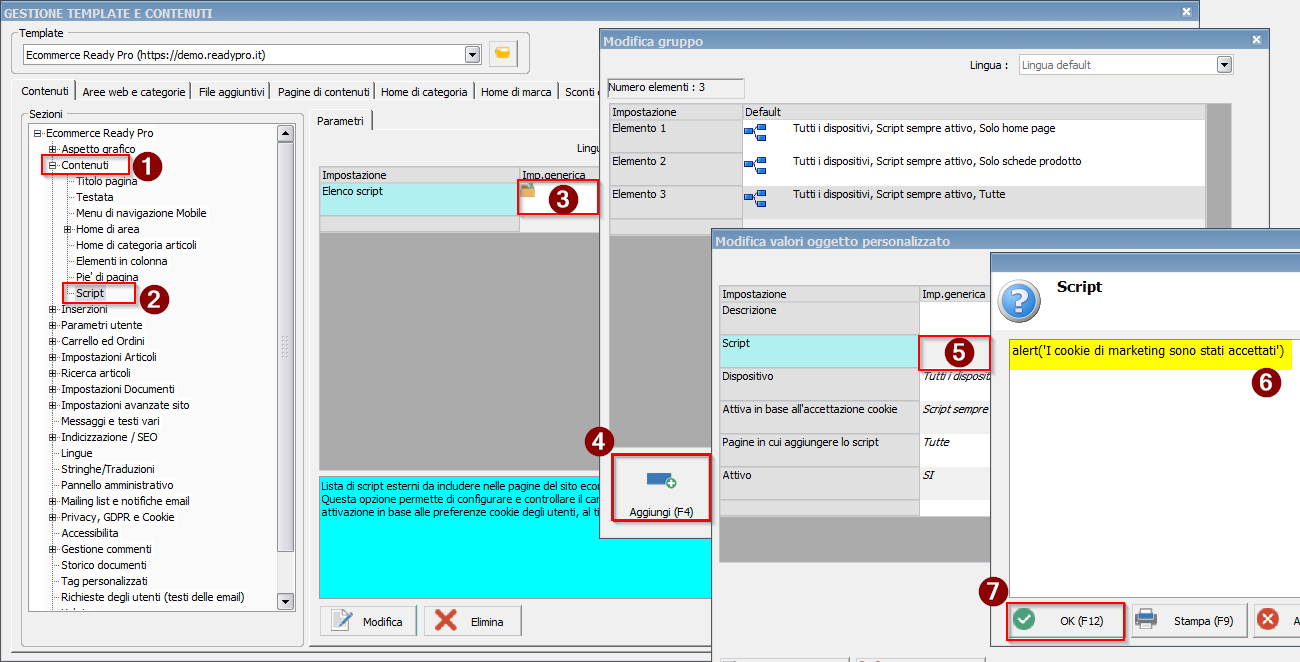The height and width of the screenshot is (662, 1300).
Task: Click the group icon in Elenco script row
Action: (528, 190)
